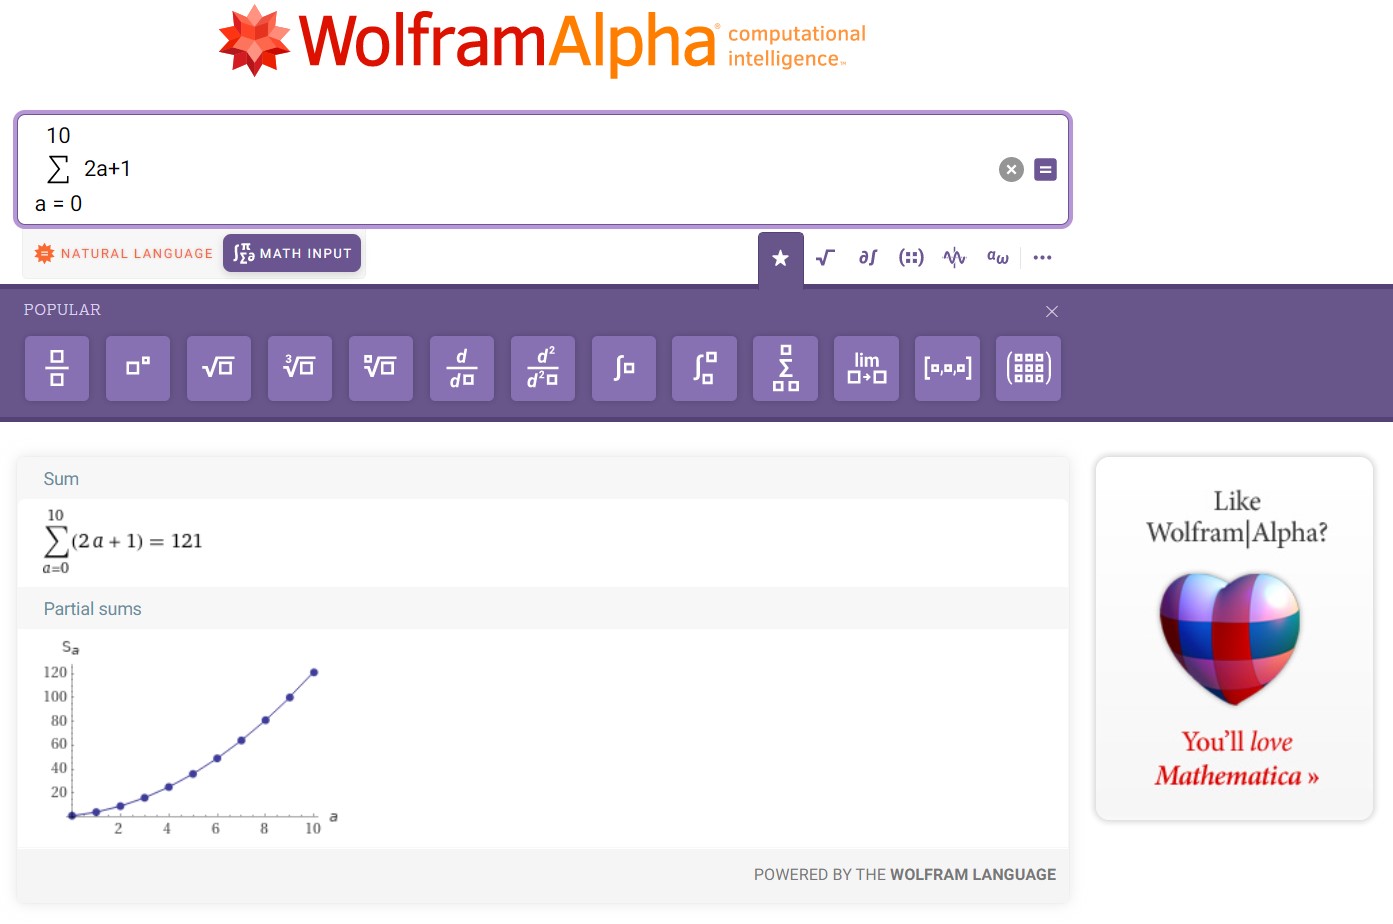Open the square root symbols tab
Image resolution: width=1393 pixels, height=924 pixels.
tap(825, 258)
